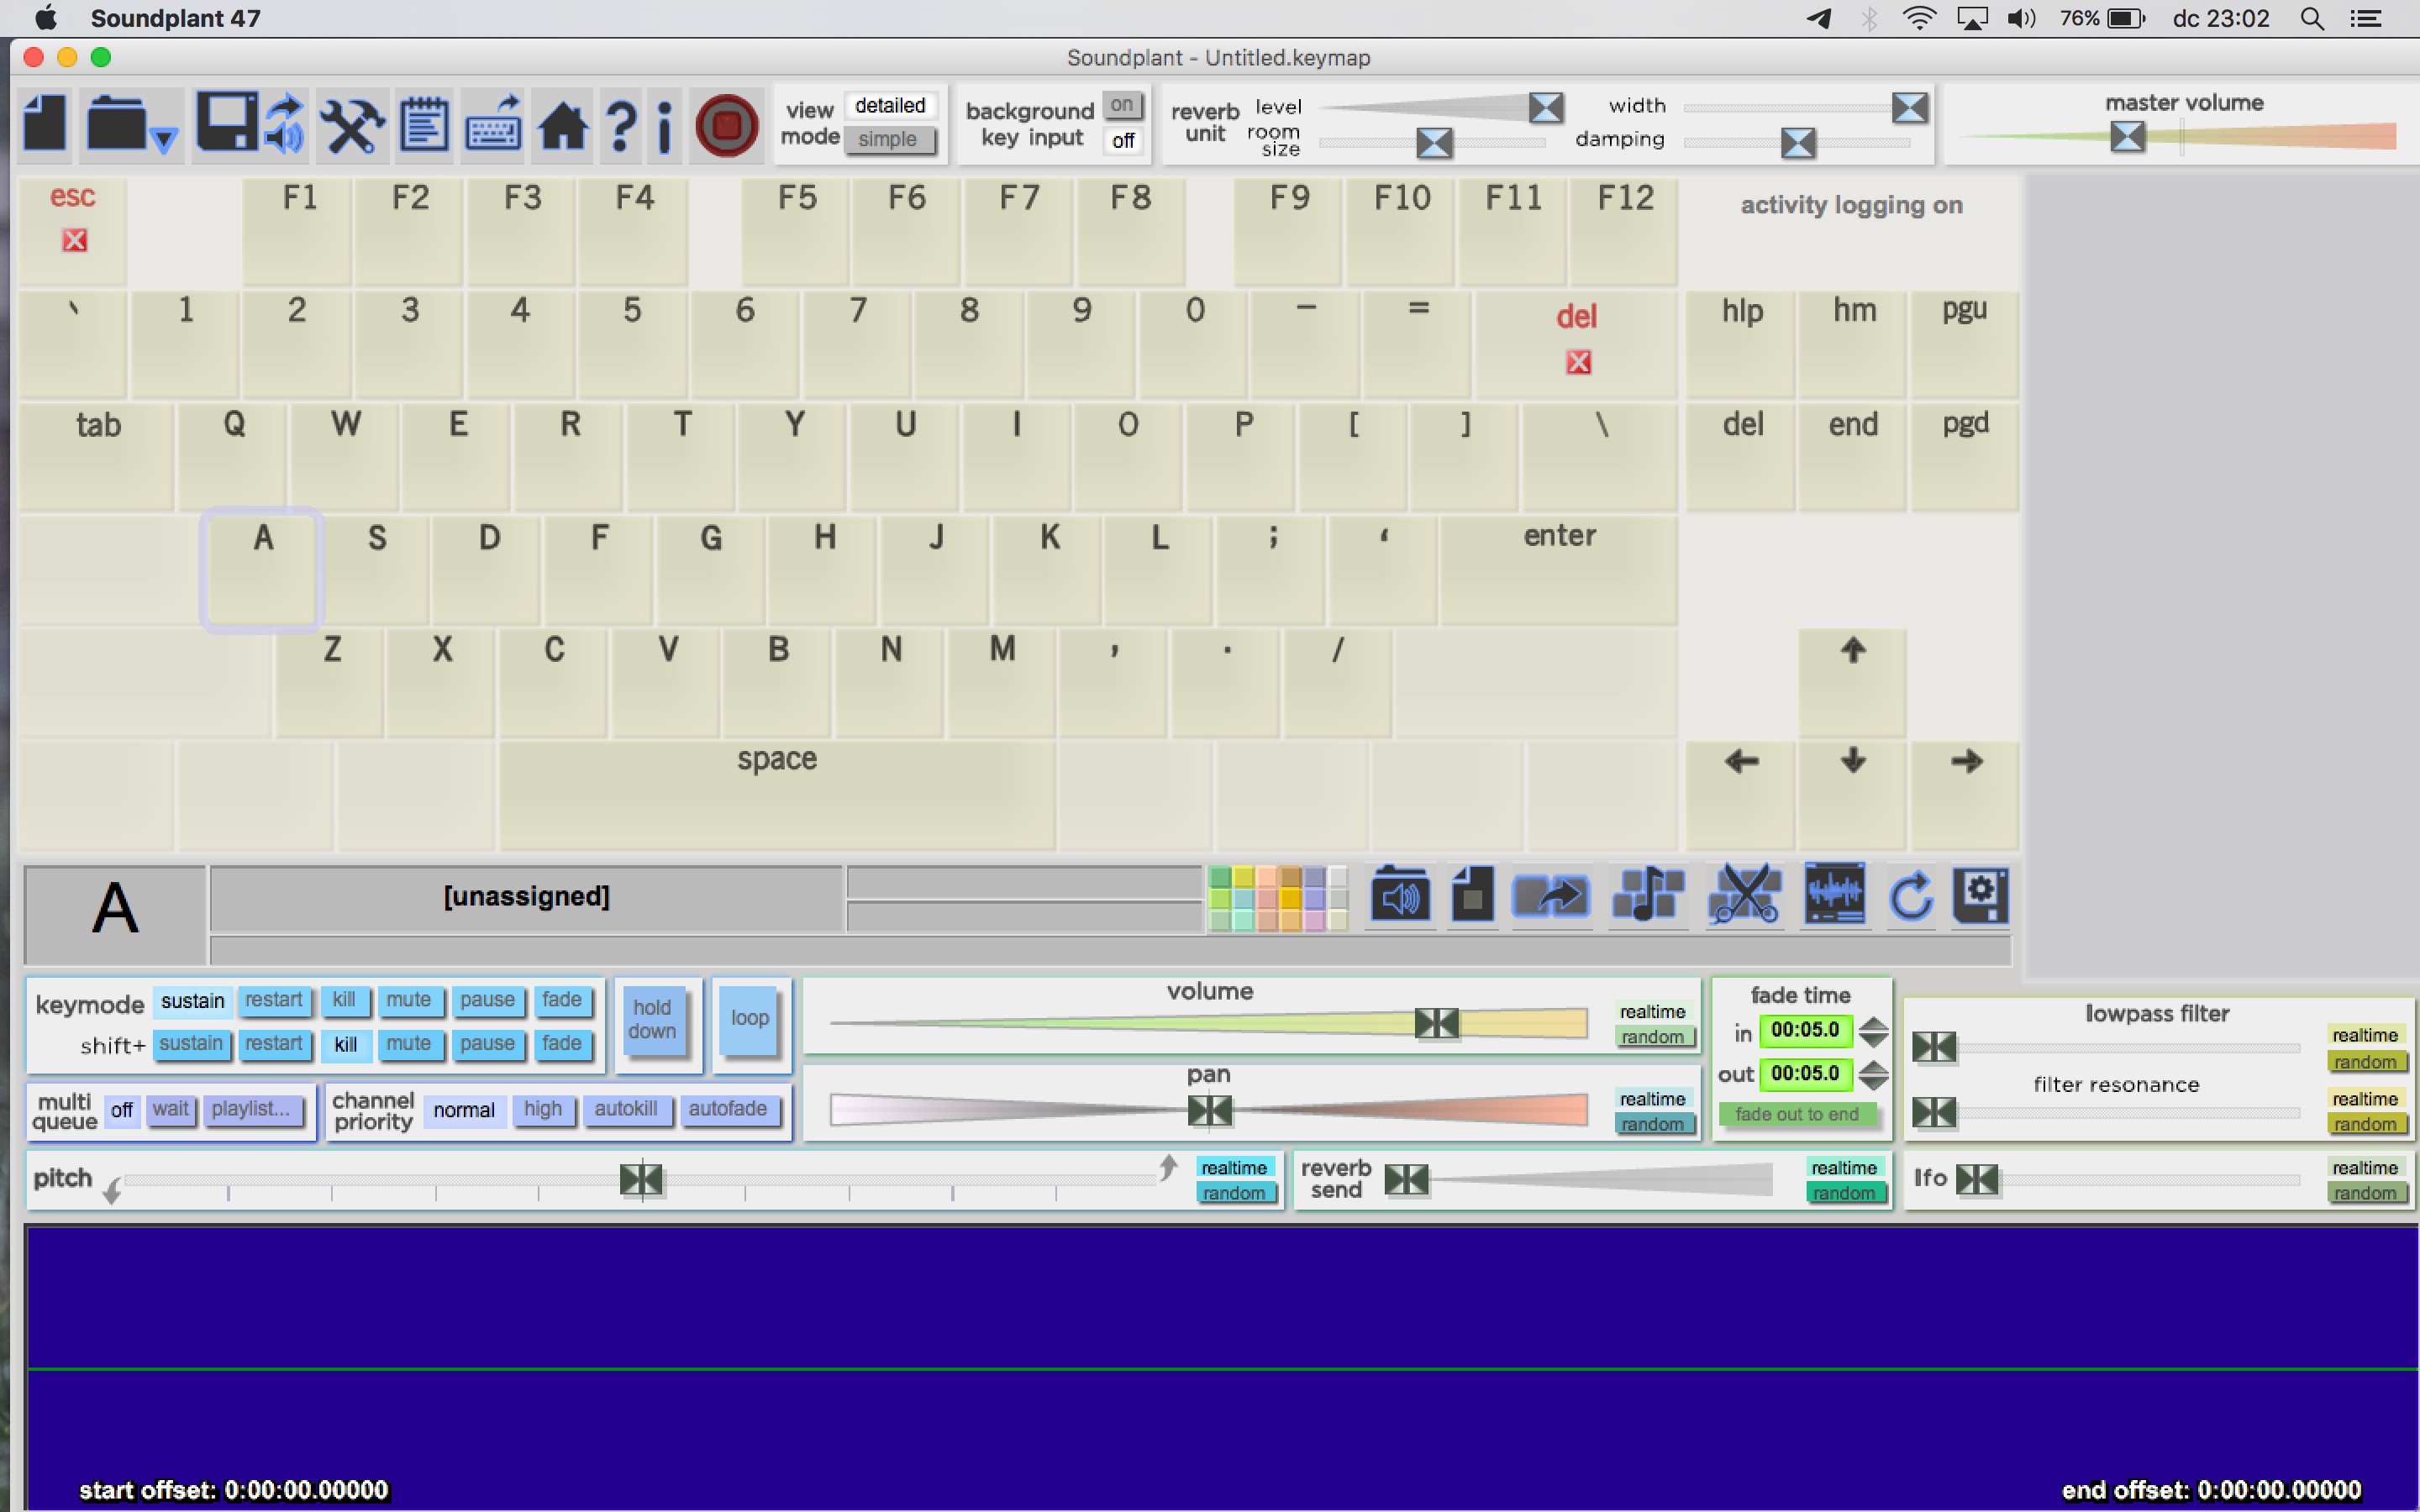Create a new keymap file

tap(44, 122)
